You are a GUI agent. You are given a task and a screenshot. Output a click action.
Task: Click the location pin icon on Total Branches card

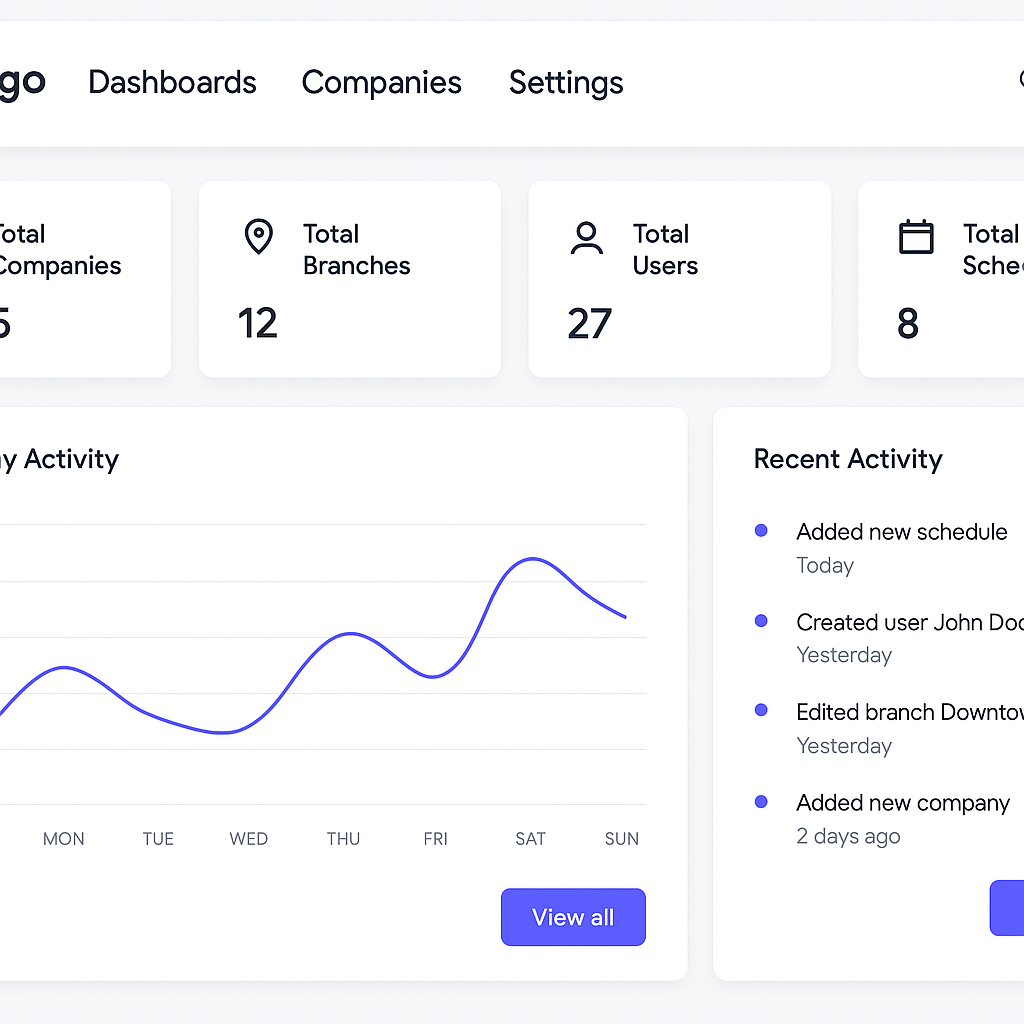click(x=258, y=237)
